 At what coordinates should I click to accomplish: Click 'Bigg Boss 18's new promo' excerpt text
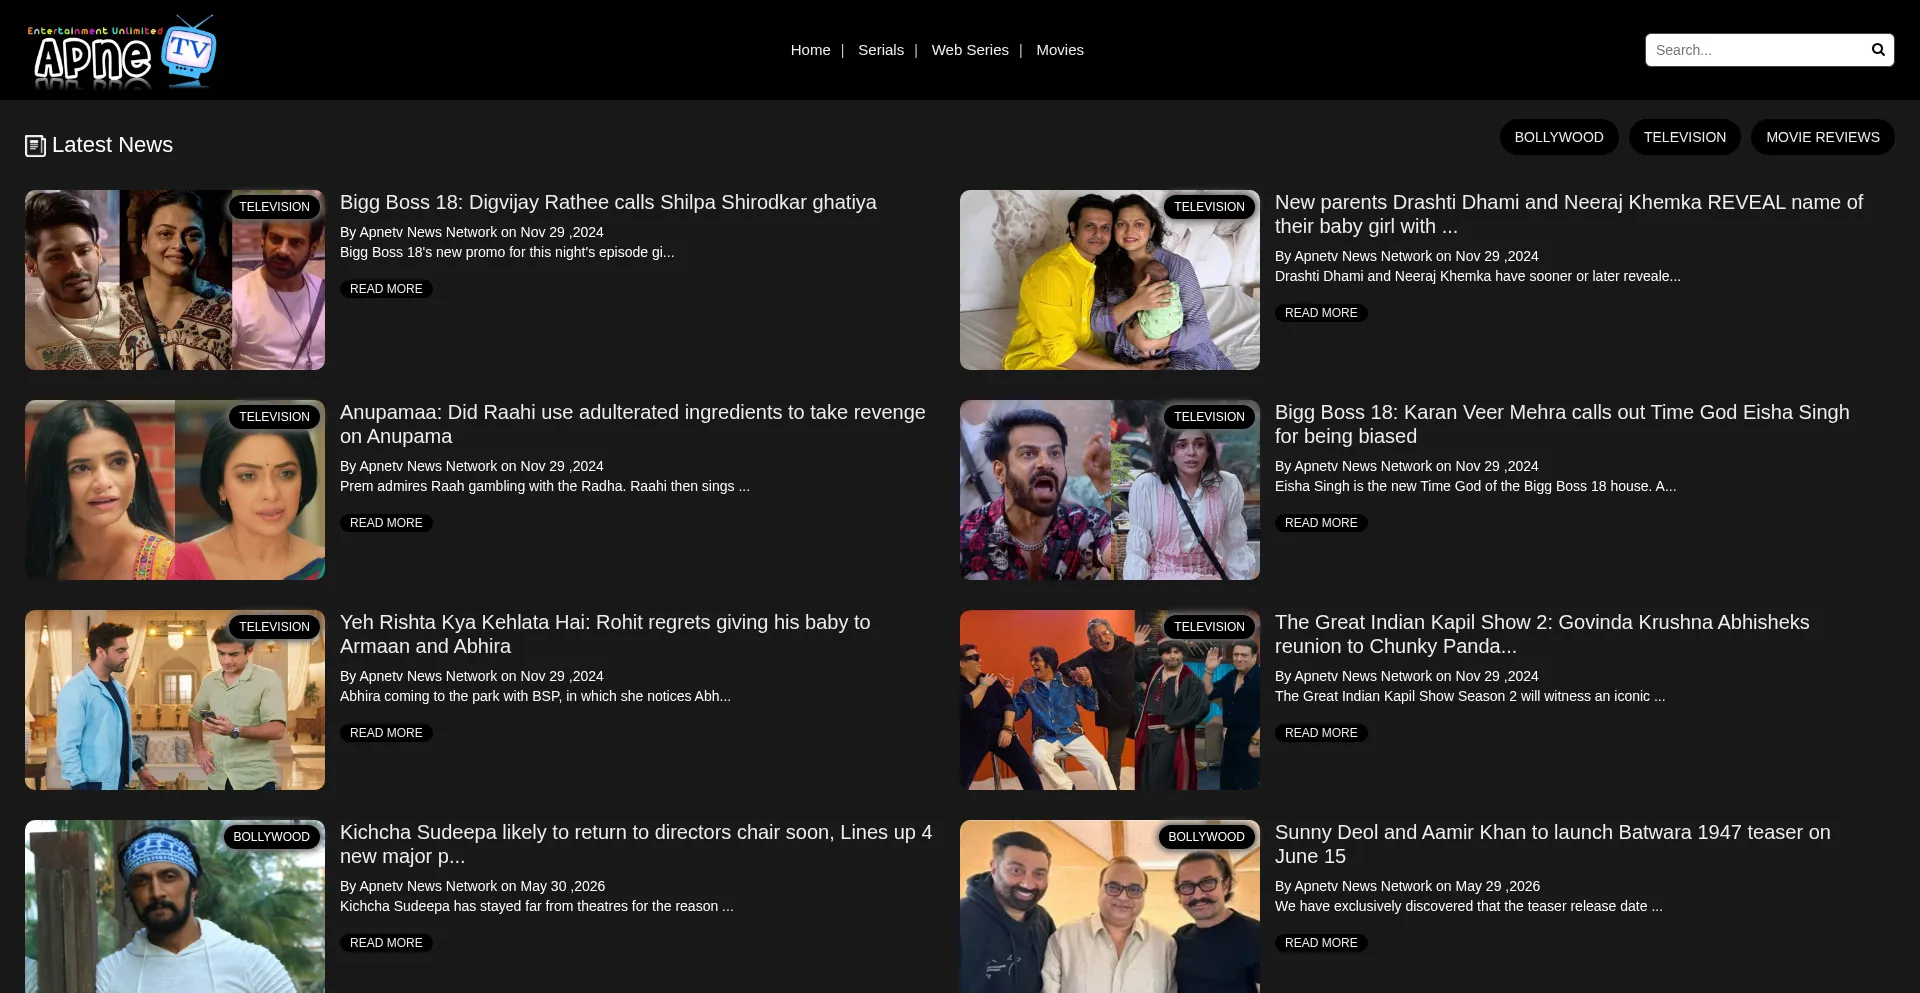point(507,252)
